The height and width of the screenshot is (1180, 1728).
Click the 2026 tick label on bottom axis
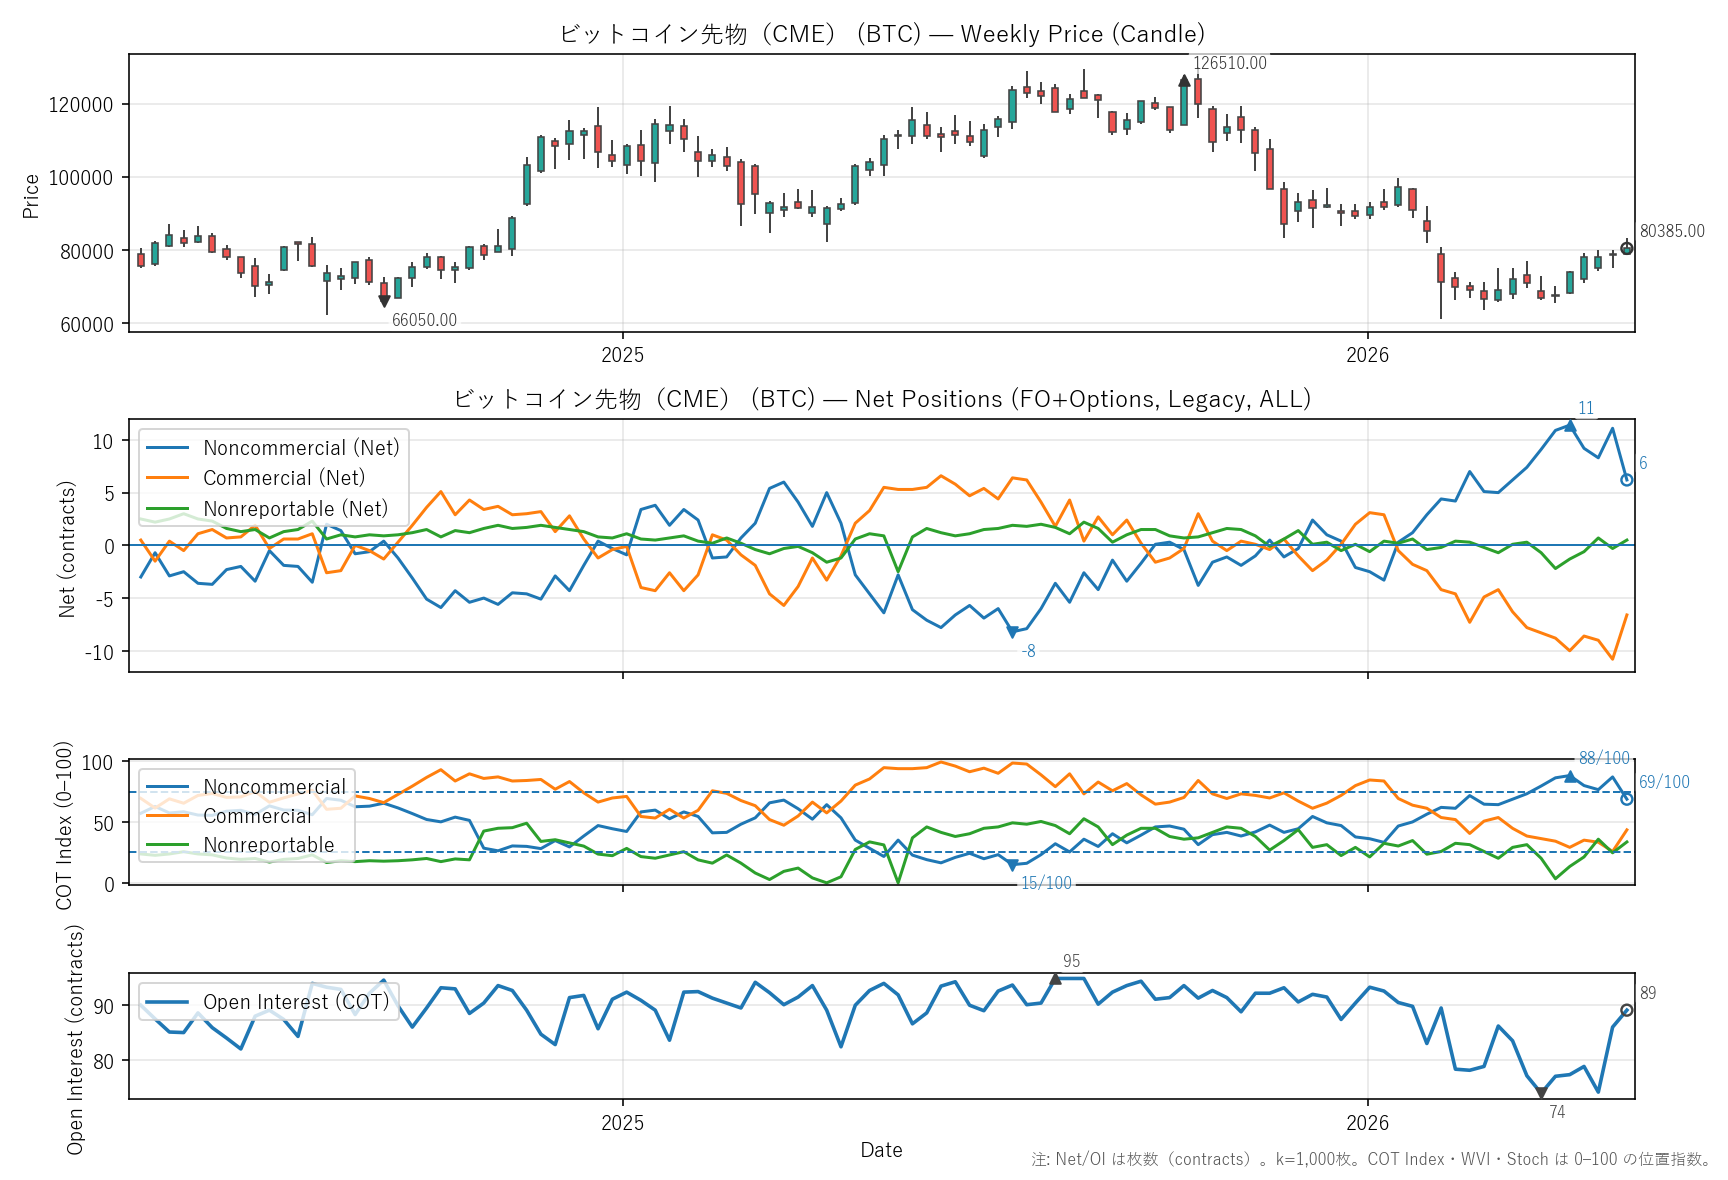click(1367, 1123)
